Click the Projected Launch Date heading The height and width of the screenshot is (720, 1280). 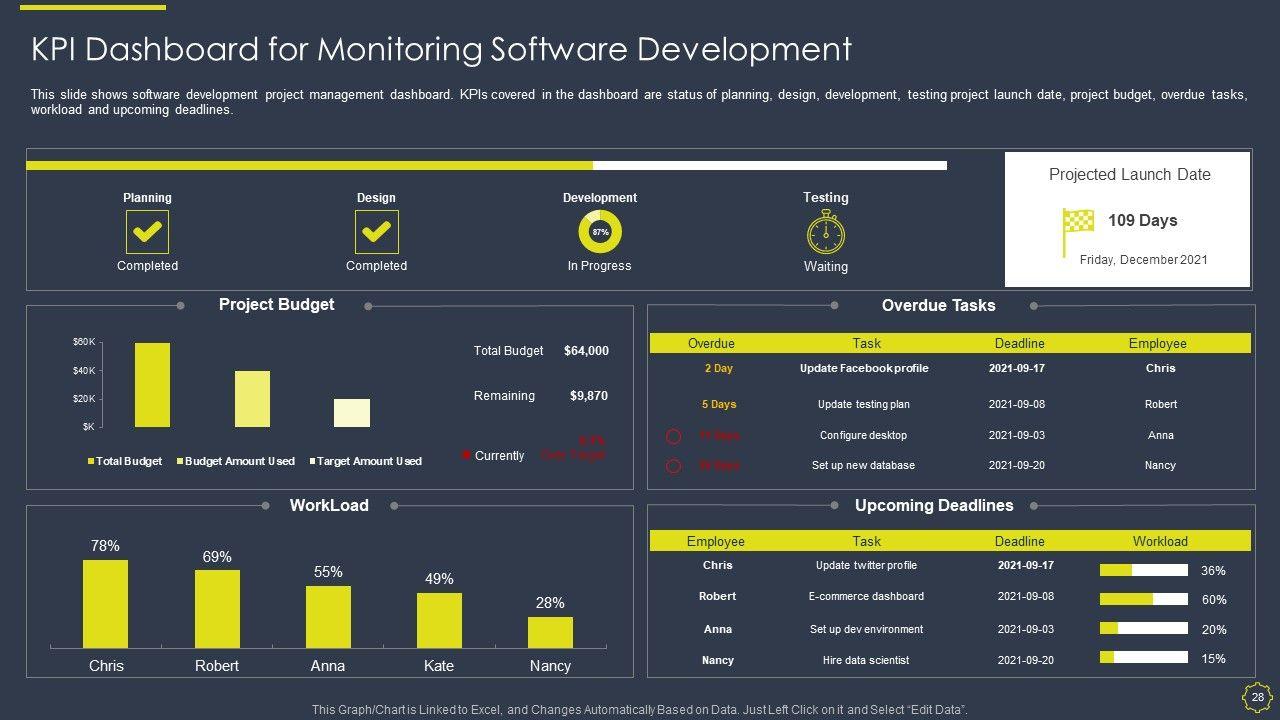click(x=1130, y=175)
